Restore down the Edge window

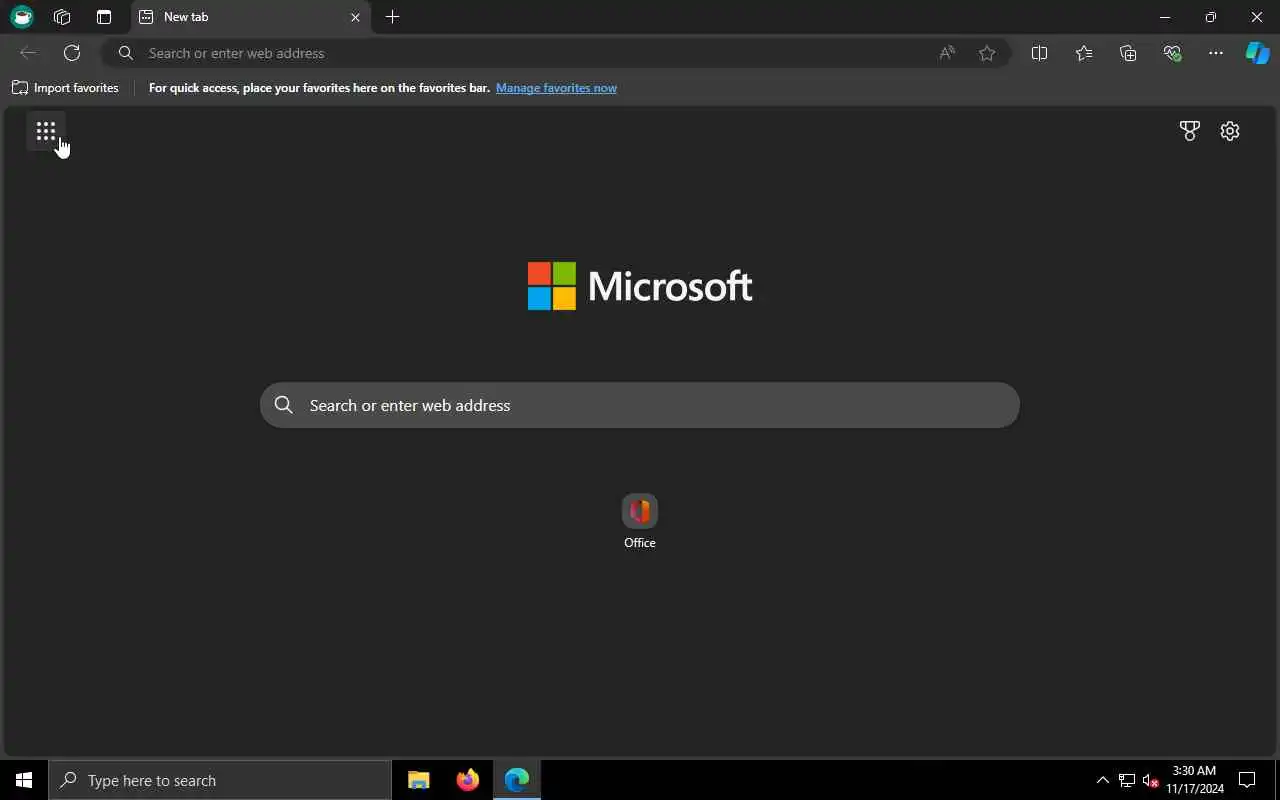1211,17
